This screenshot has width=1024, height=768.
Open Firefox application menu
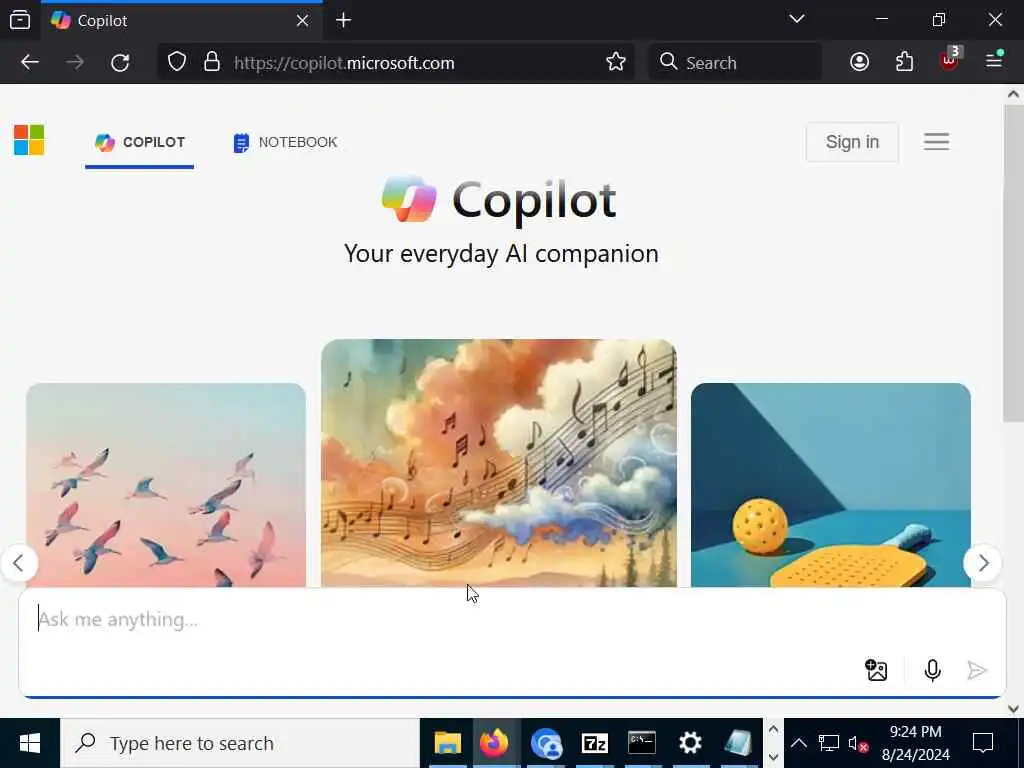click(995, 61)
